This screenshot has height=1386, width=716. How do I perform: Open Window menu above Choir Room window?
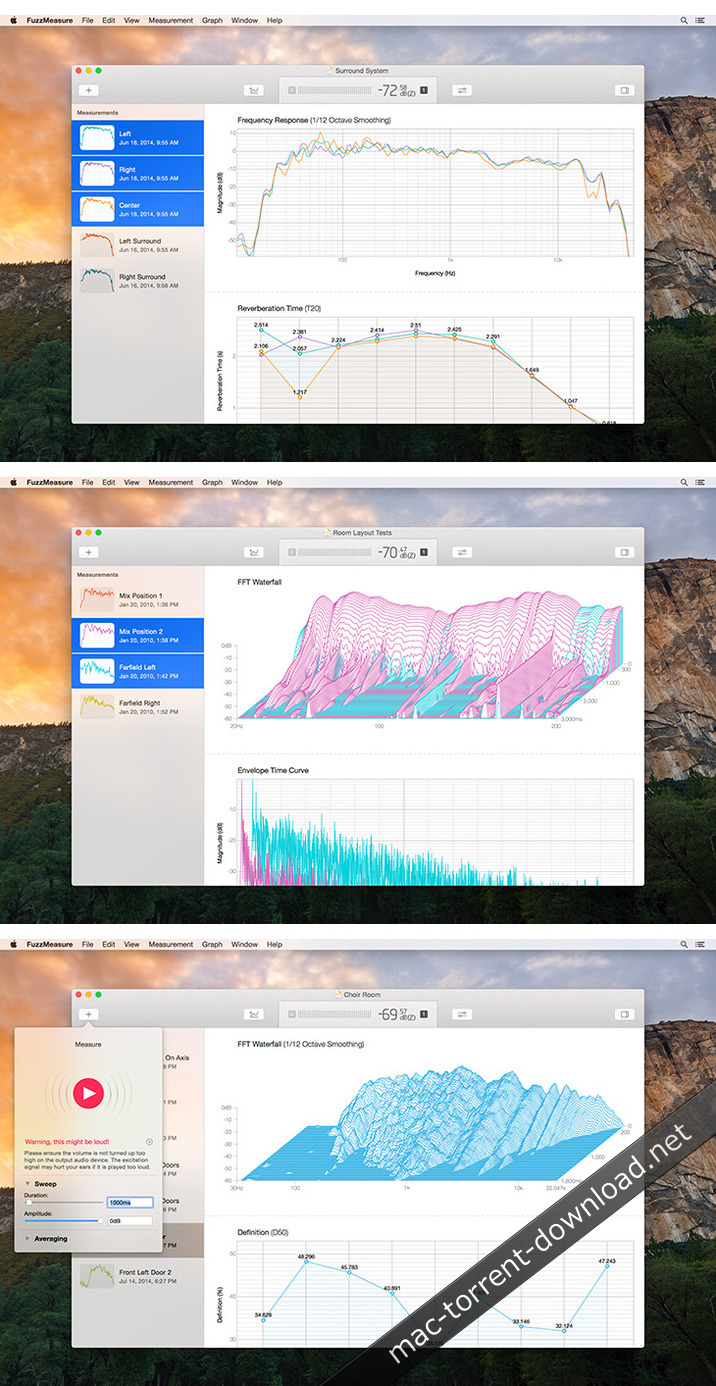(x=244, y=944)
